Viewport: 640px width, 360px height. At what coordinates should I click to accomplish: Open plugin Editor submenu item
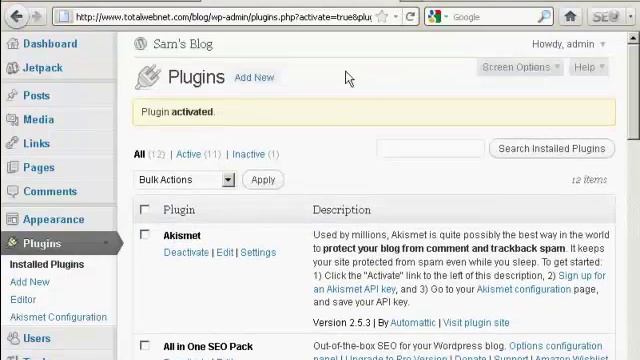coord(23,300)
